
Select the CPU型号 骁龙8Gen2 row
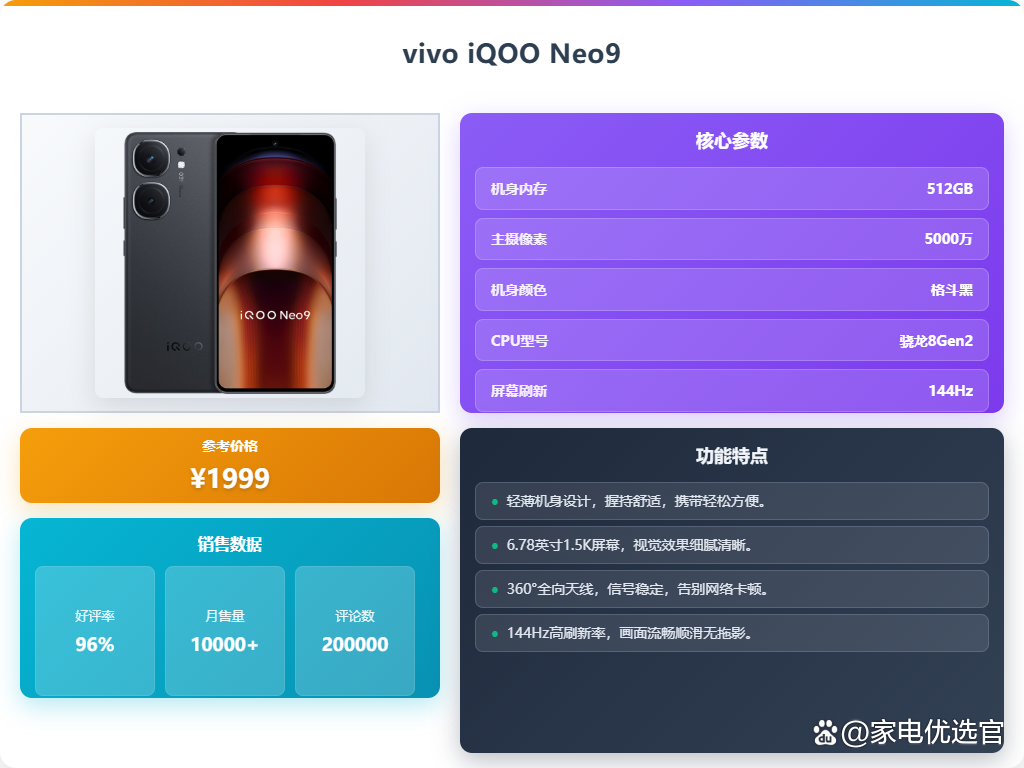[731, 340]
